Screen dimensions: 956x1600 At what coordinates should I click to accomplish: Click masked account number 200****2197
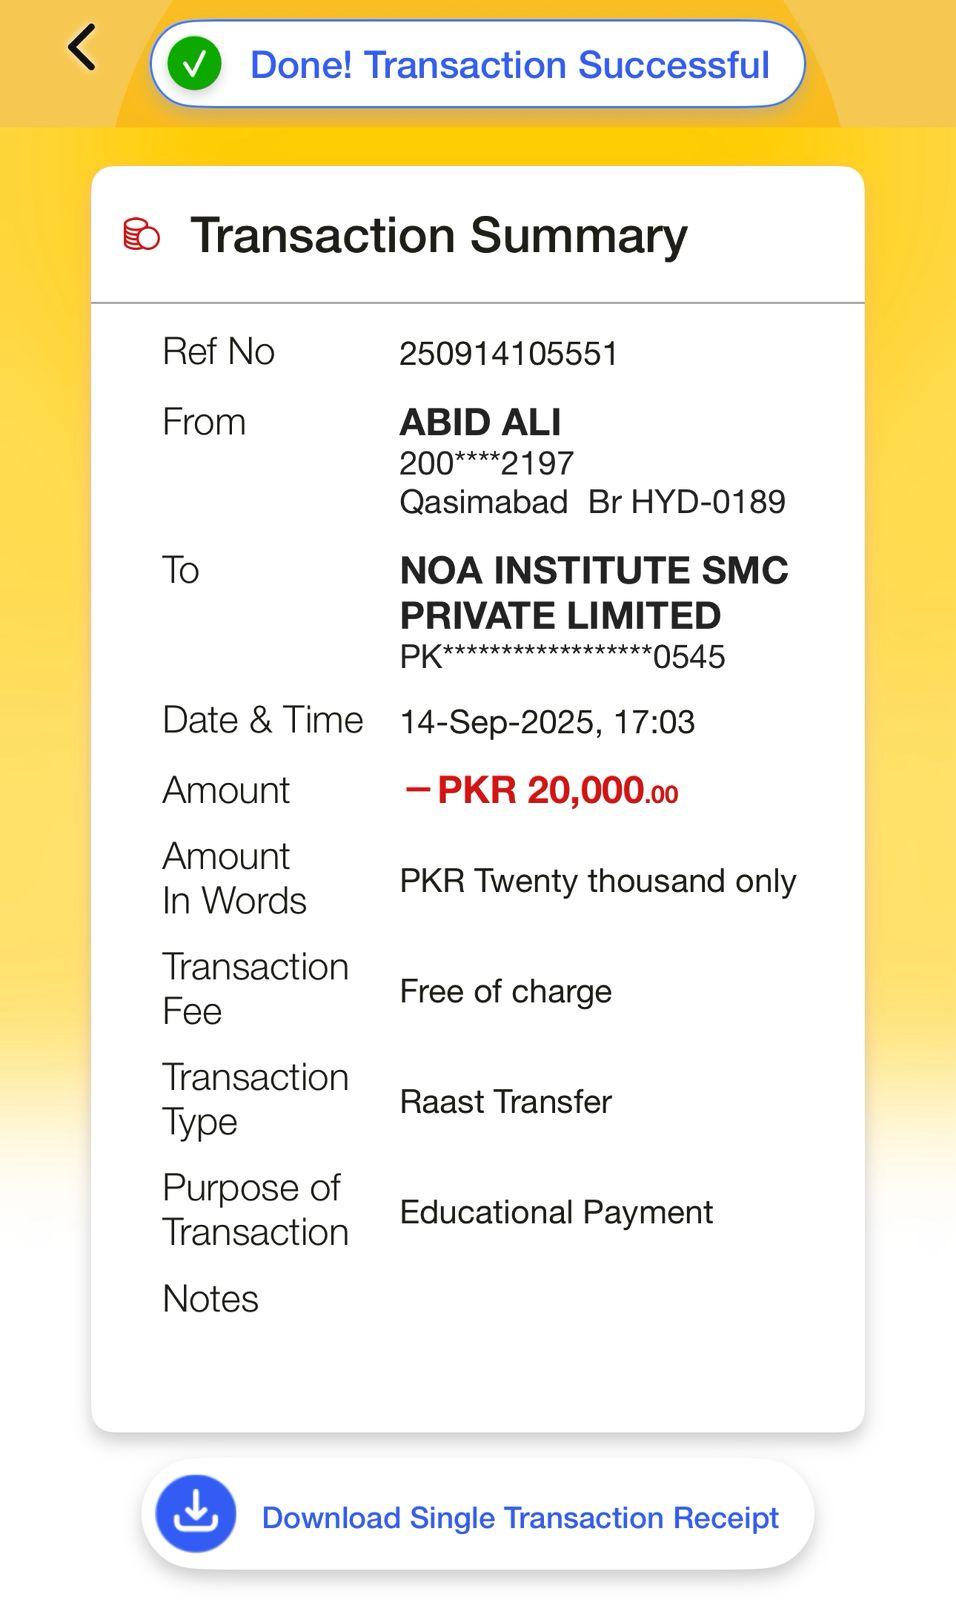(486, 463)
